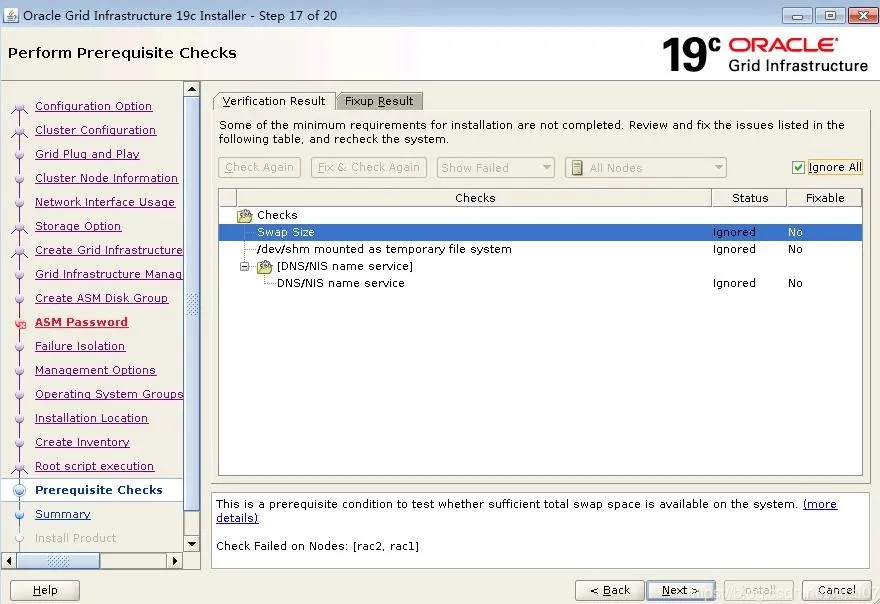The height and width of the screenshot is (604, 880).
Task: Click the sidebar horizontal scroll left arrow
Action: coord(9,561)
